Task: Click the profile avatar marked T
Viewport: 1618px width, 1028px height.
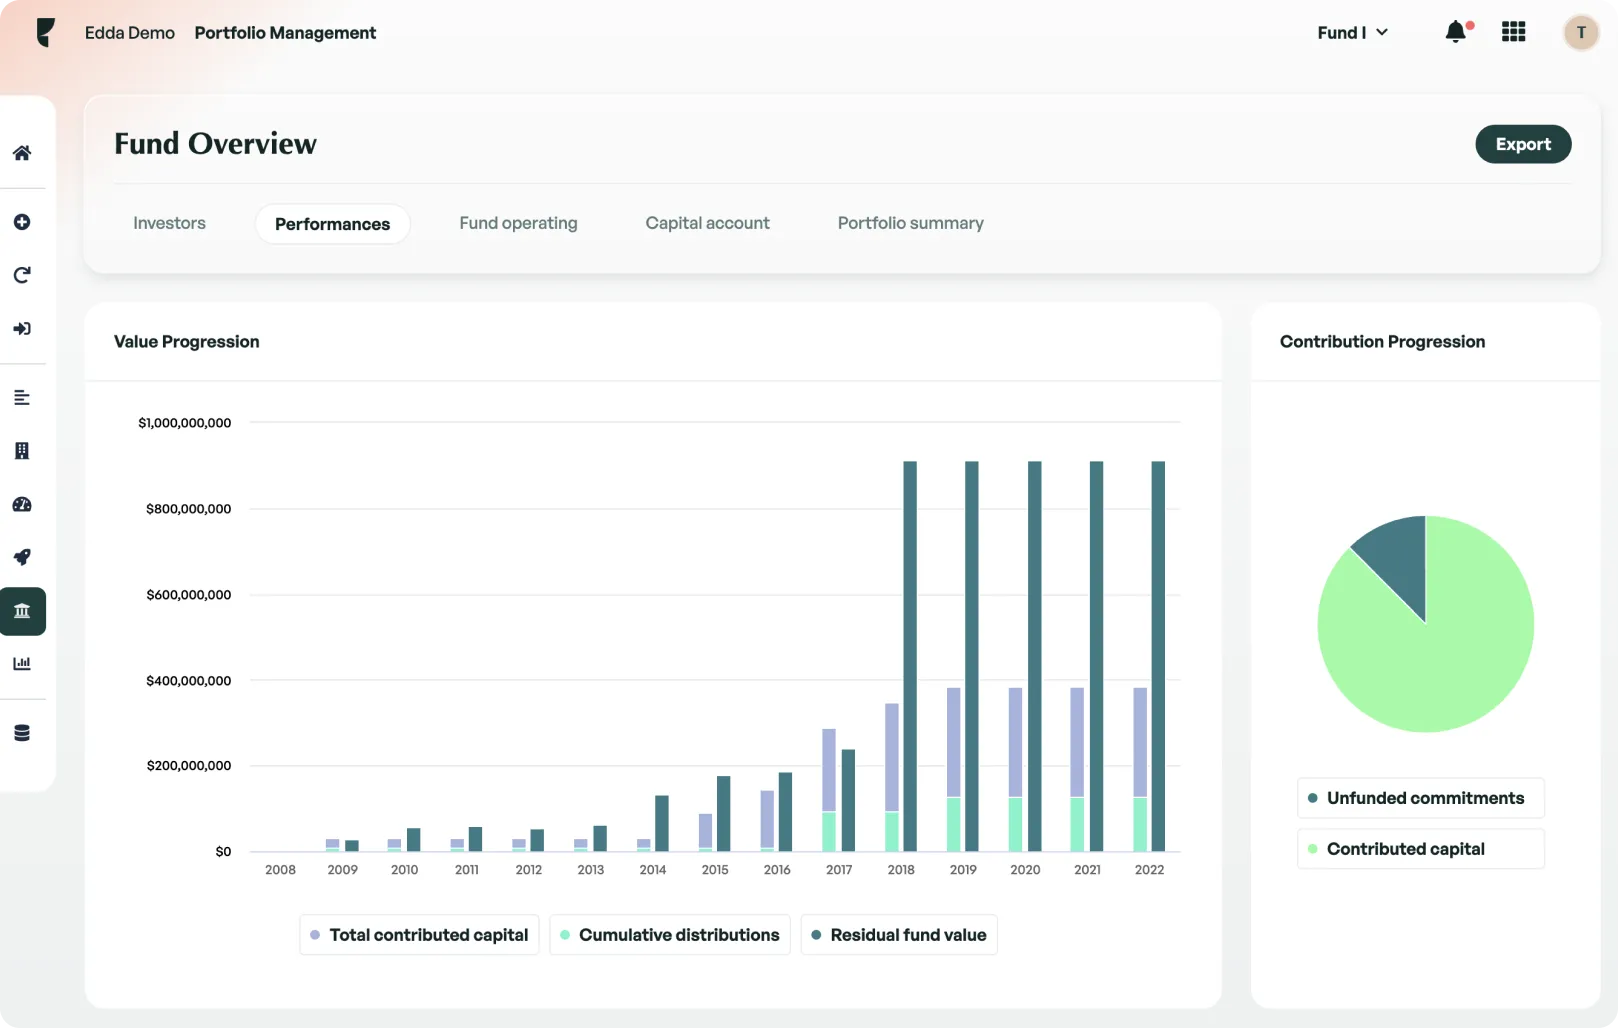Action: pyautogui.click(x=1580, y=32)
